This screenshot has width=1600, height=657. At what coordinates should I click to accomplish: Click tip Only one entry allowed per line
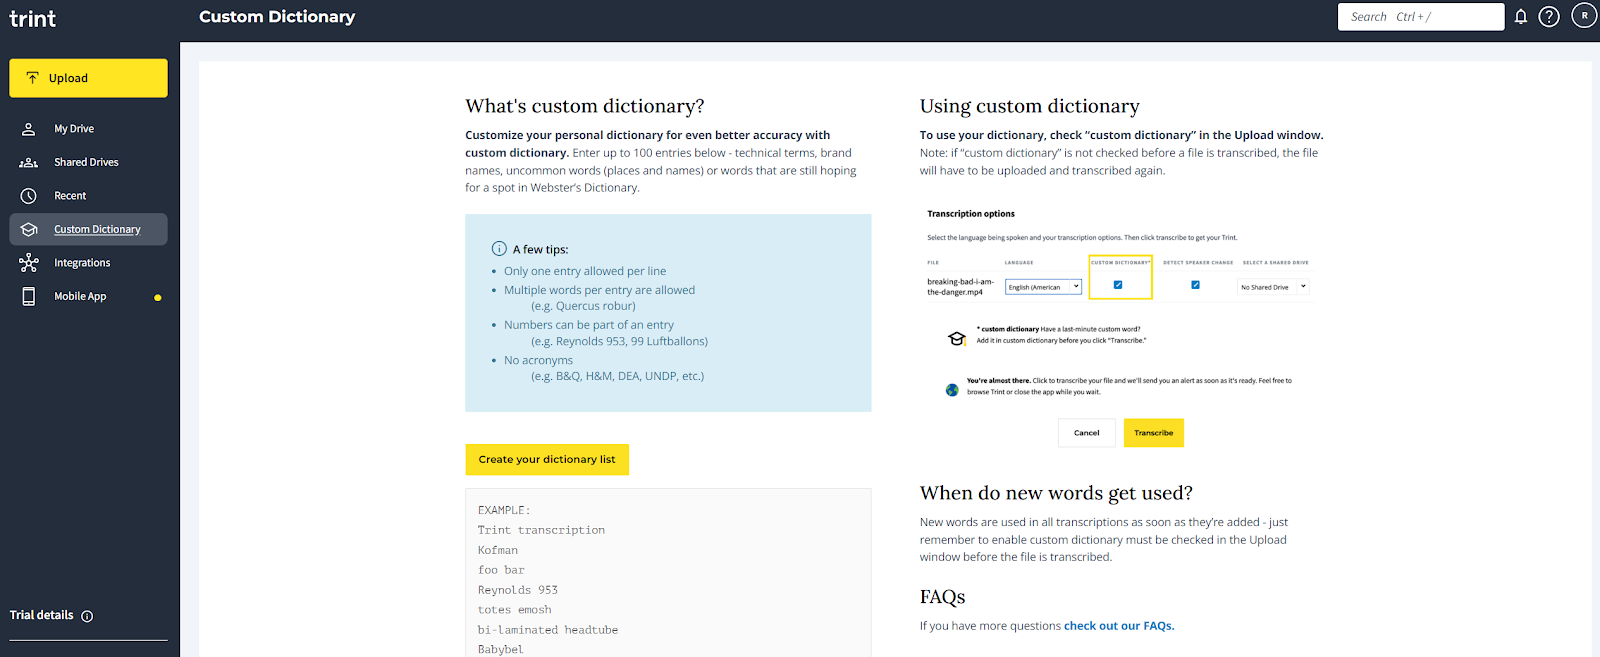pyautogui.click(x=585, y=271)
